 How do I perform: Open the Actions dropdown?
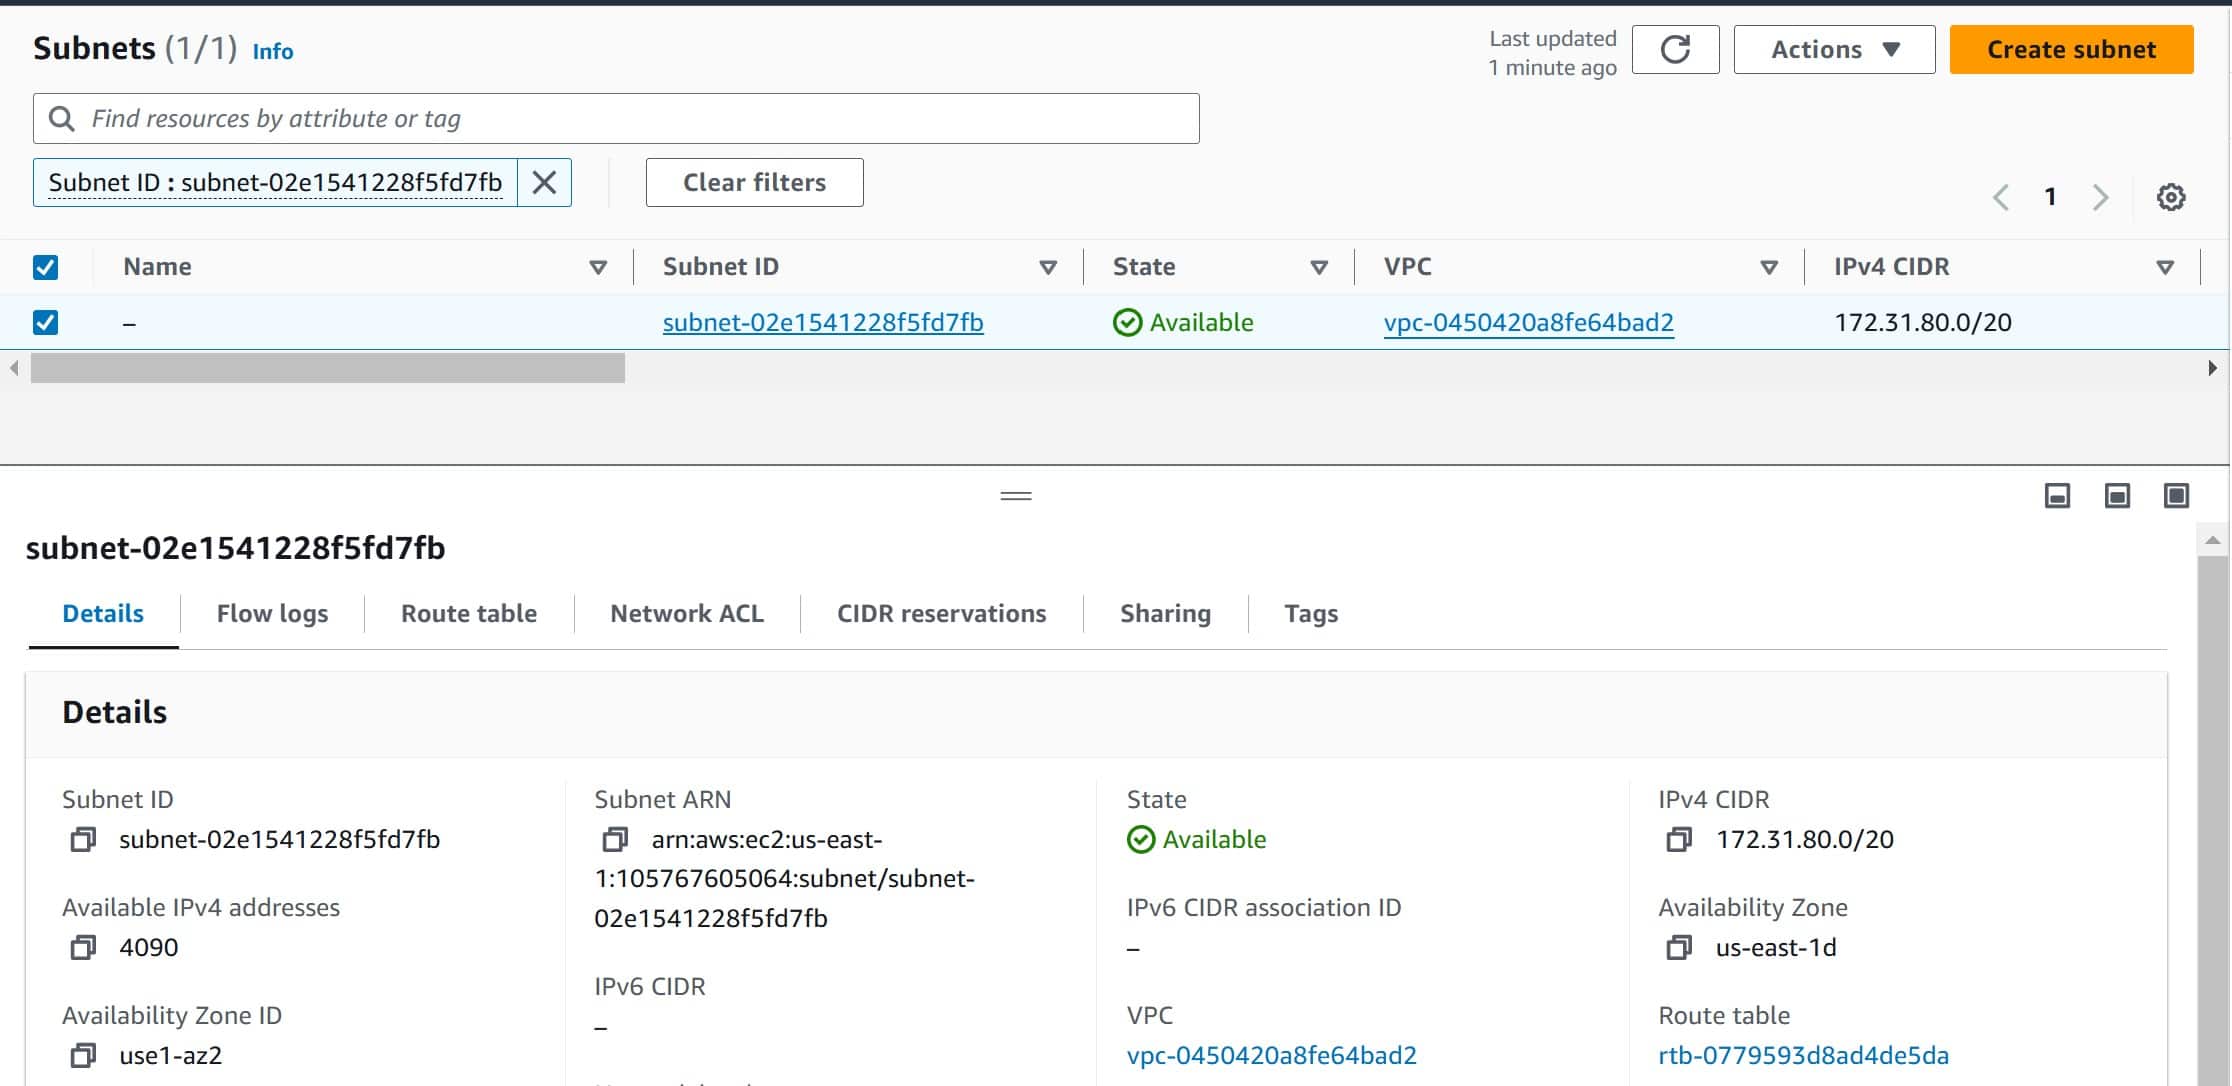tap(1833, 49)
